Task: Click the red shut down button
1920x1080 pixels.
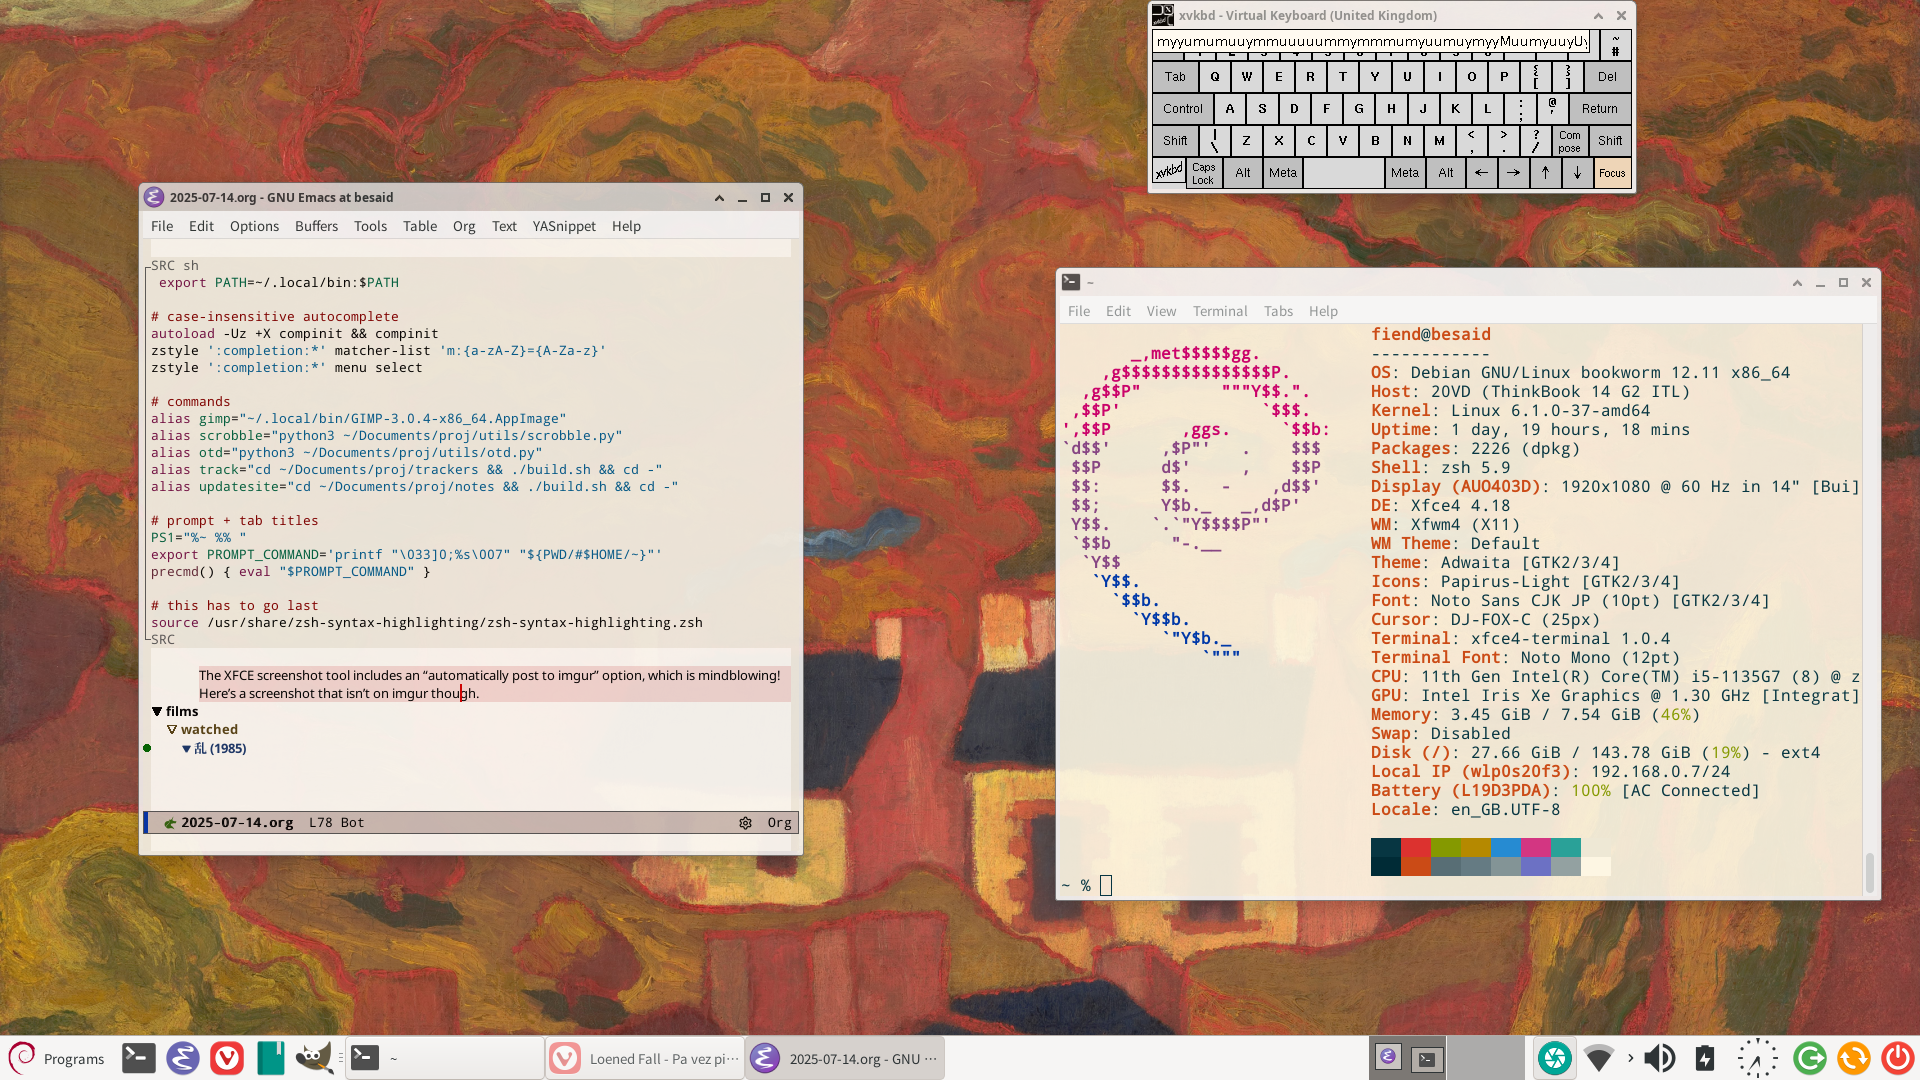Action: pyautogui.click(x=1897, y=1058)
